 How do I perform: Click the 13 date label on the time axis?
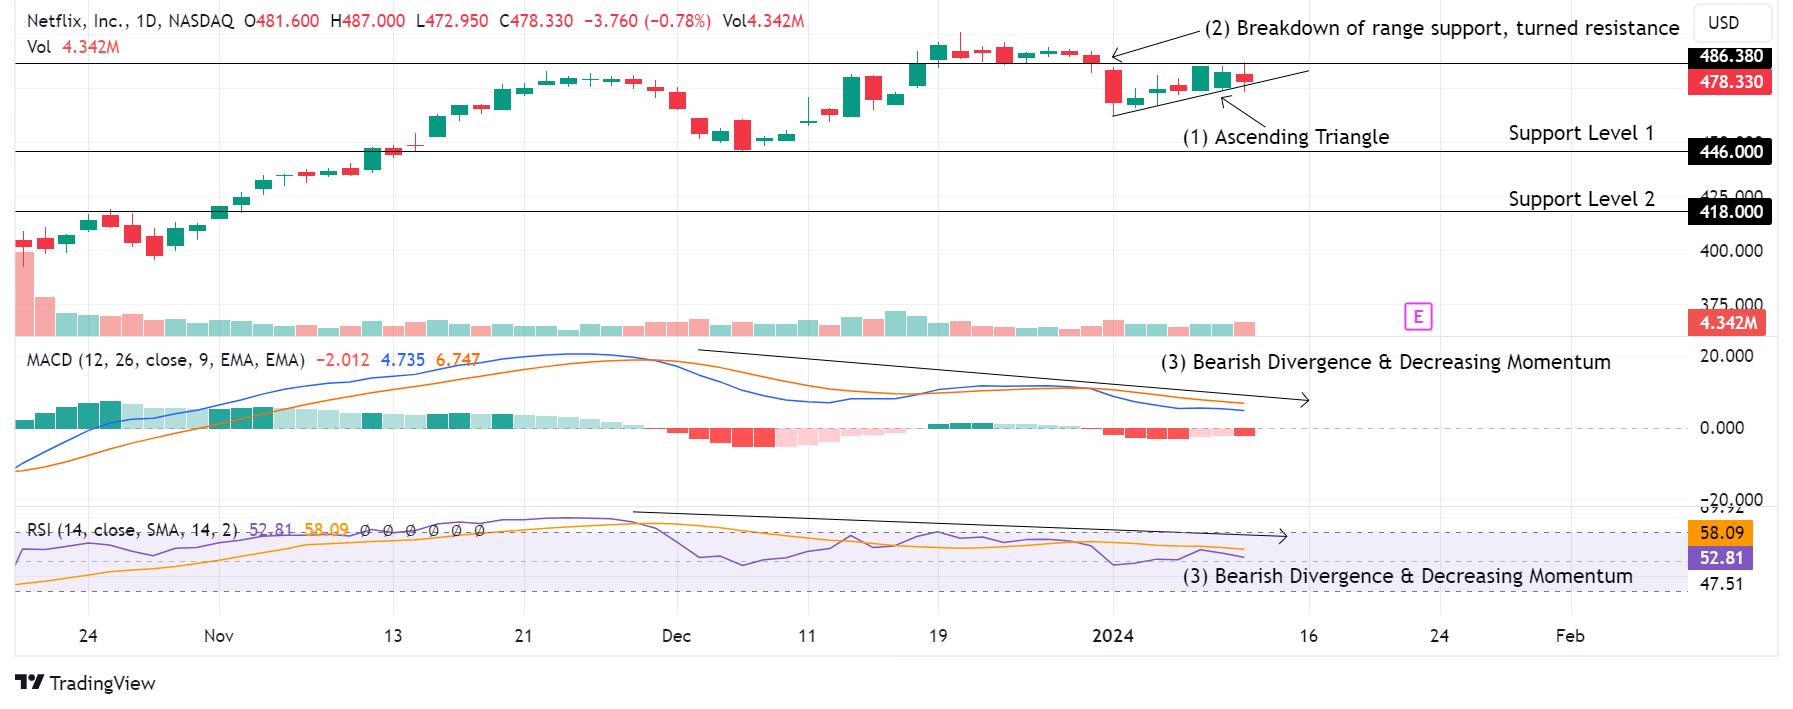click(x=393, y=636)
